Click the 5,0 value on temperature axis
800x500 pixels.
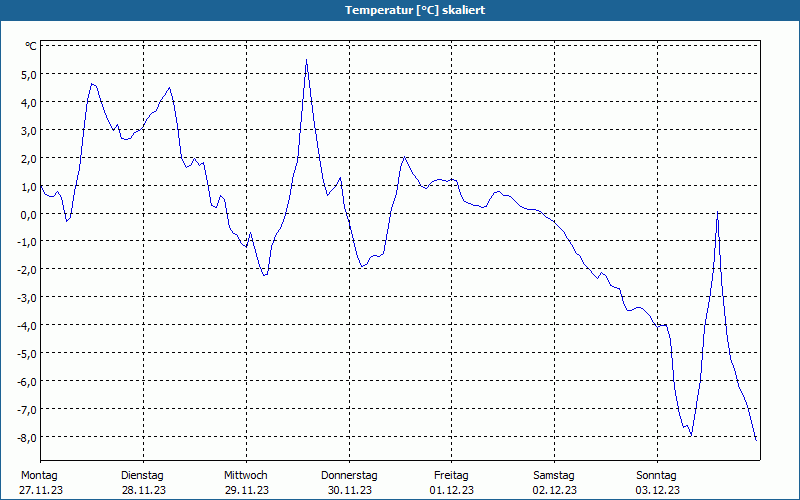pos(28,74)
